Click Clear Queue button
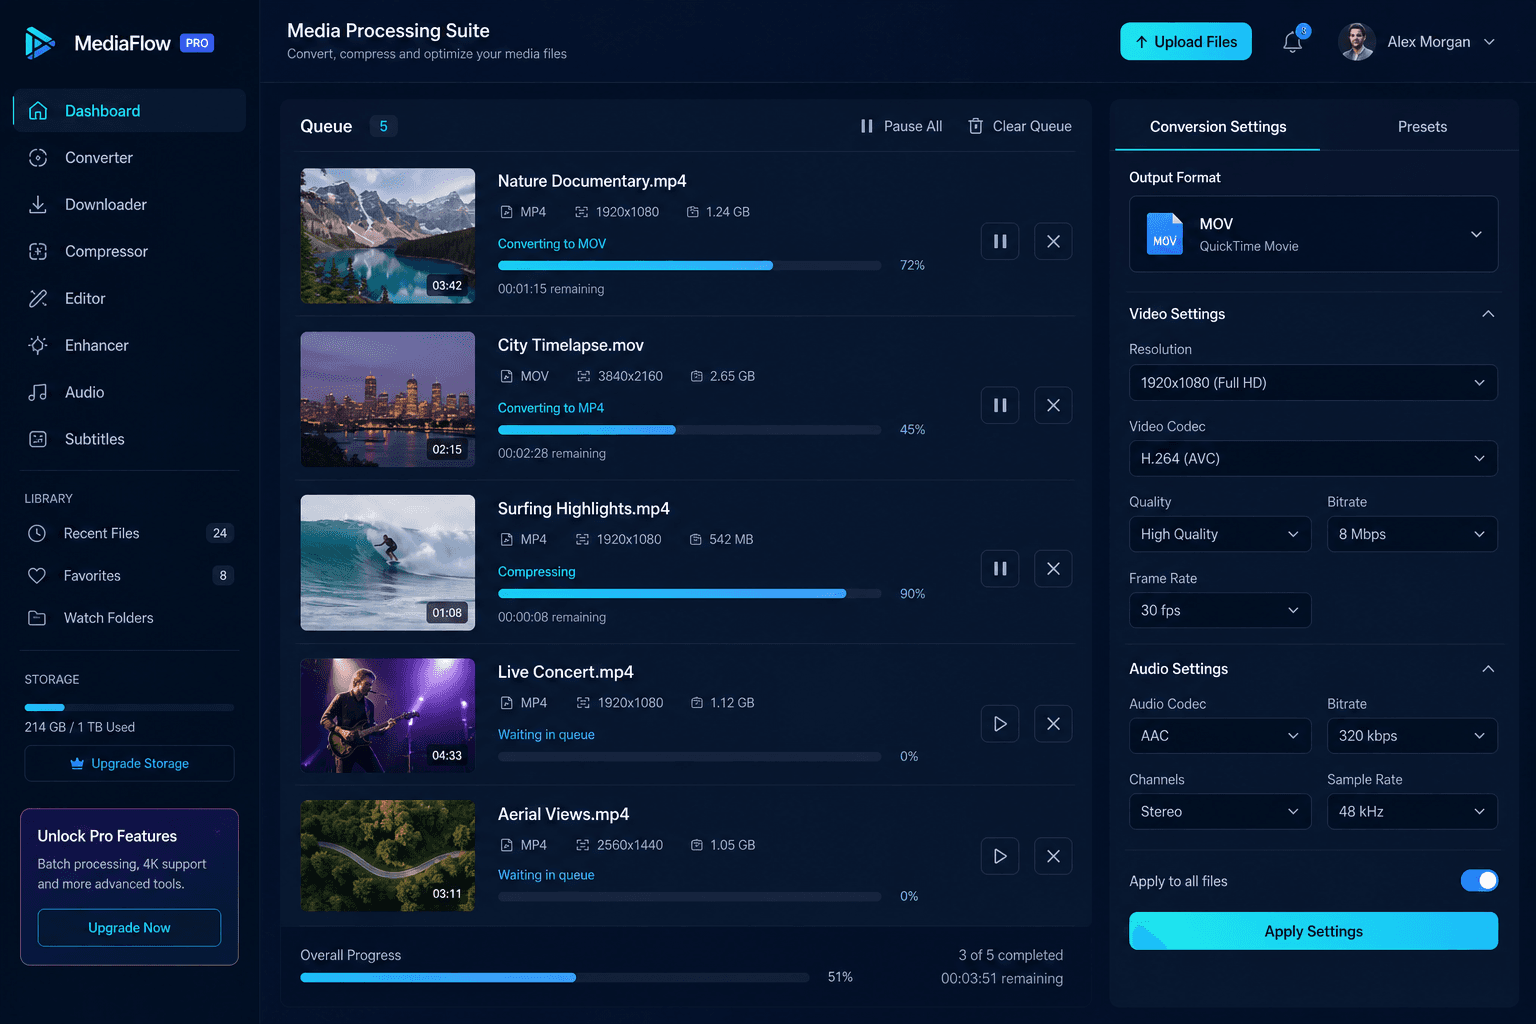Image resolution: width=1536 pixels, height=1024 pixels. tap(1020, 126)
